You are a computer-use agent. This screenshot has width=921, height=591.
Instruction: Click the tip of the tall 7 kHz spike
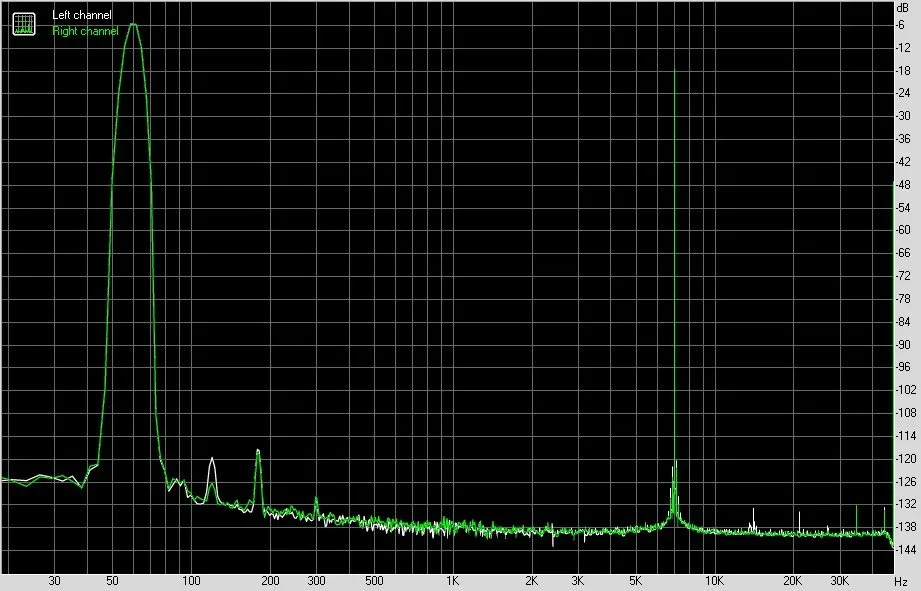(674, 69)
